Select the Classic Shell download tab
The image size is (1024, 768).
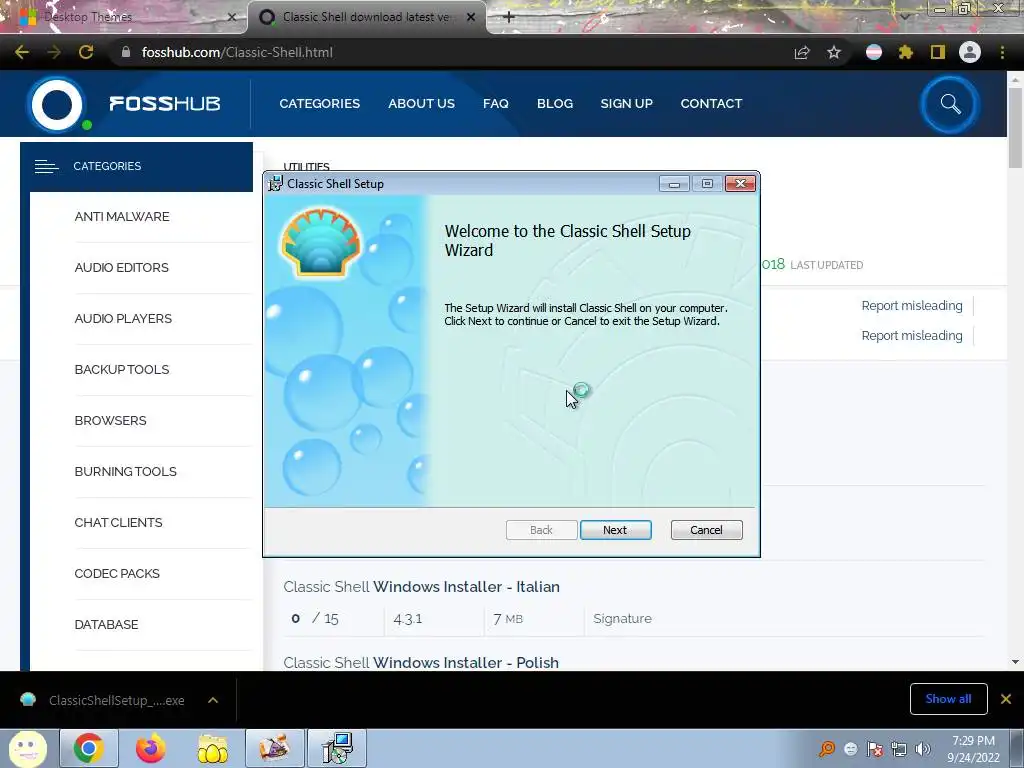[x=366, y=17]
